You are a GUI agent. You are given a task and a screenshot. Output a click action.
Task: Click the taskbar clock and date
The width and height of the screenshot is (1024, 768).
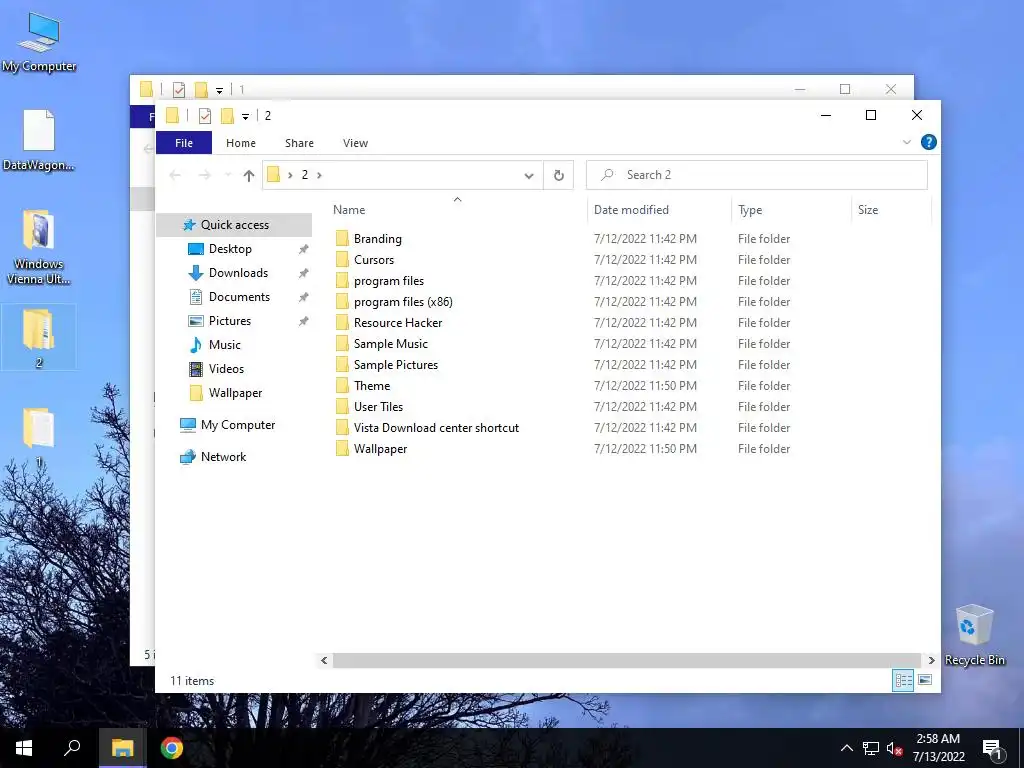pyautogui.click(x=938, y=748)
